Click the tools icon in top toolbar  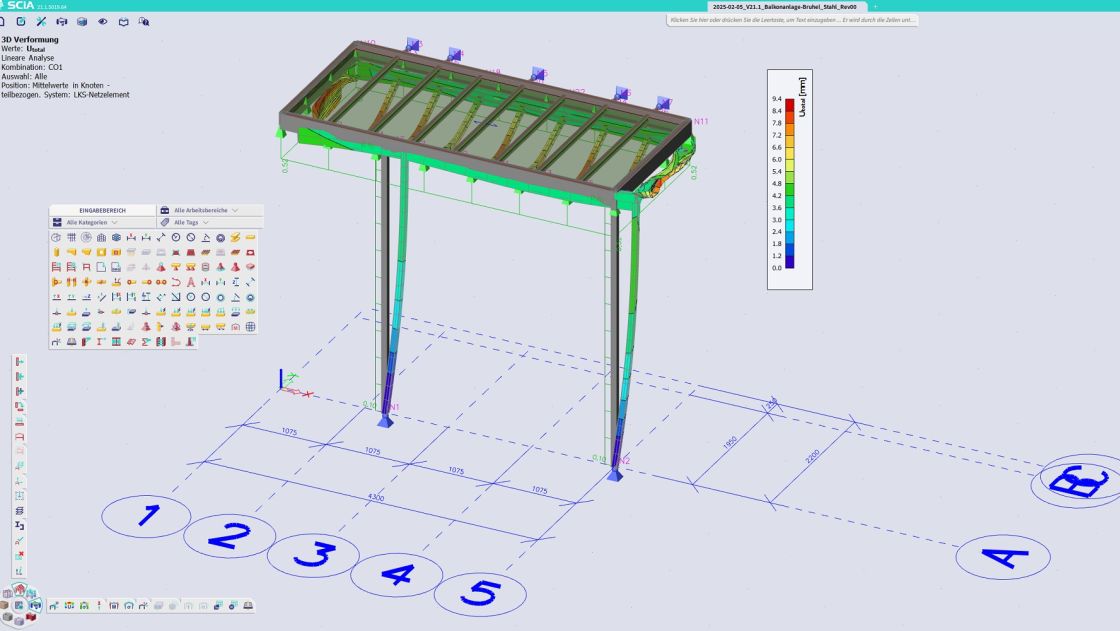click(41, 21)
